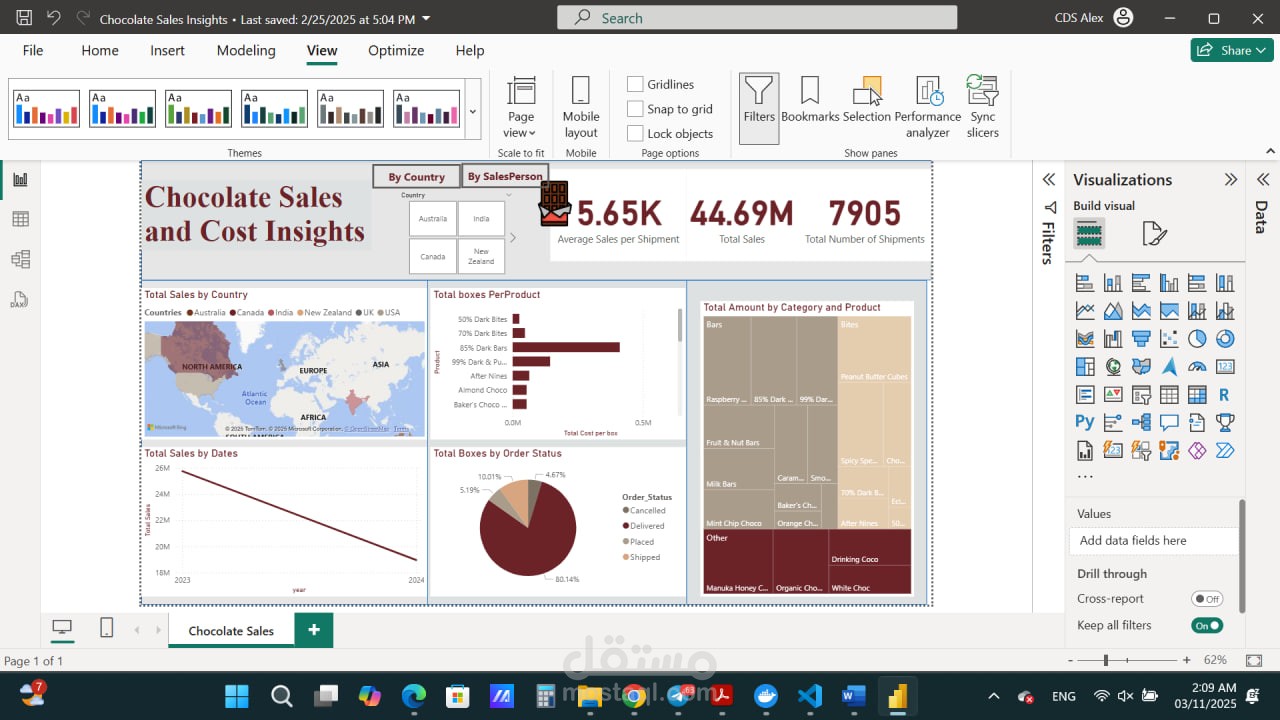Select the filled map visual
The height and width of the screenshot is (720, 1280).
(1141, 367)
